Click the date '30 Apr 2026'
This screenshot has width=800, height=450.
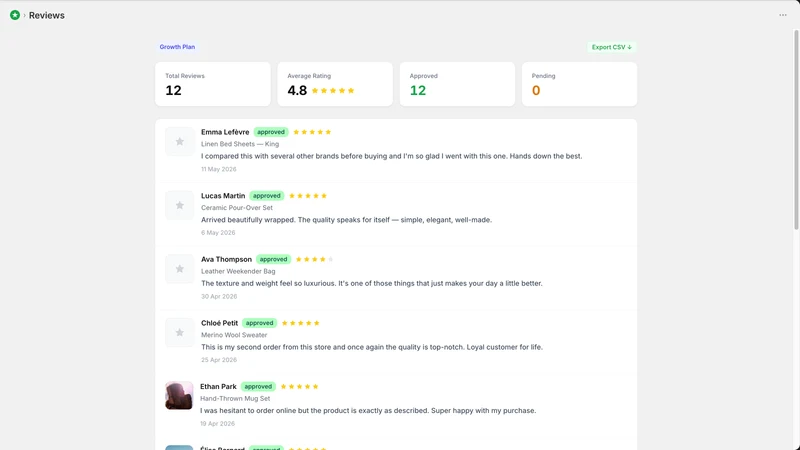tap(219, 296)
